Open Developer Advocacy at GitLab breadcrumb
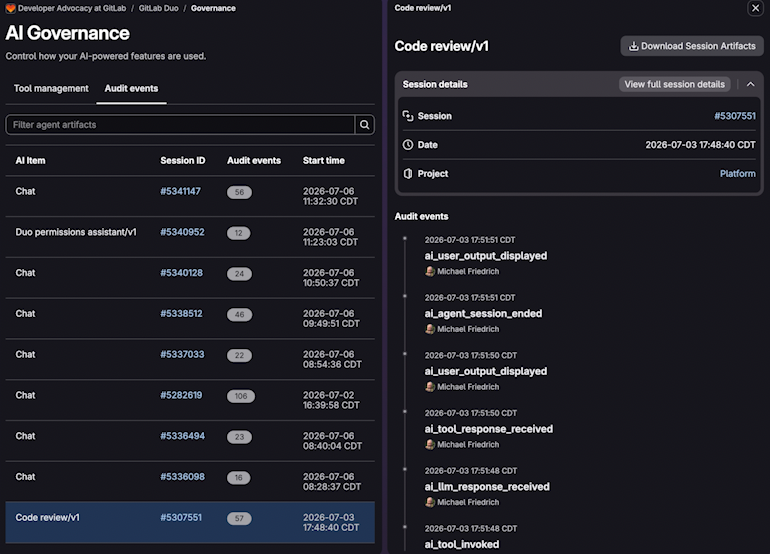The height and width of the screenshot is (554, 770). tap(72, 8)
